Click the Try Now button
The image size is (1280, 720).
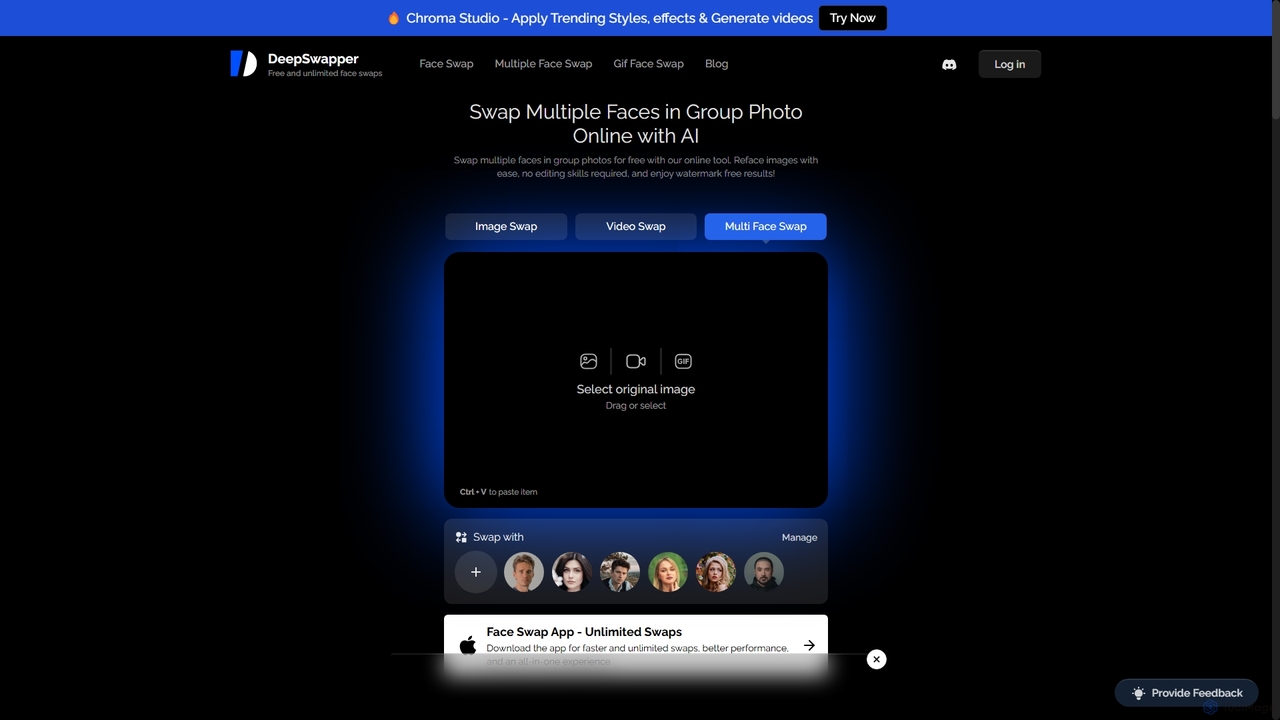(x=853, y=18)
